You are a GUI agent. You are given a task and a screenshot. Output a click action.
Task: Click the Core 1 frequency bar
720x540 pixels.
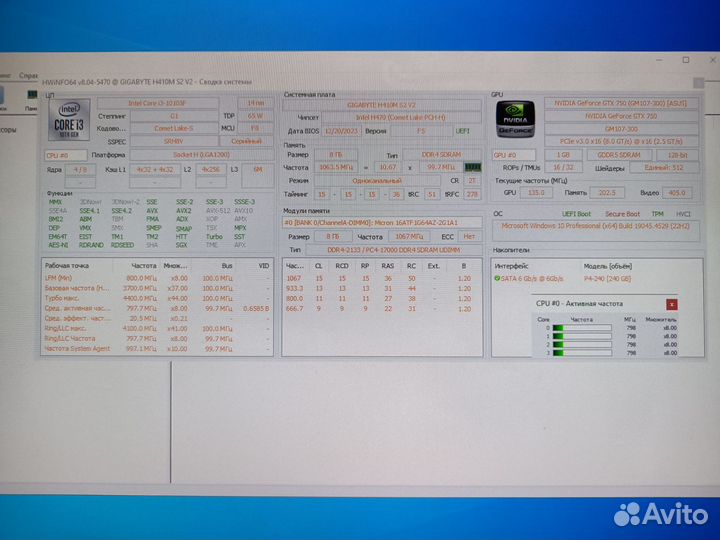[x=582, y=336]
